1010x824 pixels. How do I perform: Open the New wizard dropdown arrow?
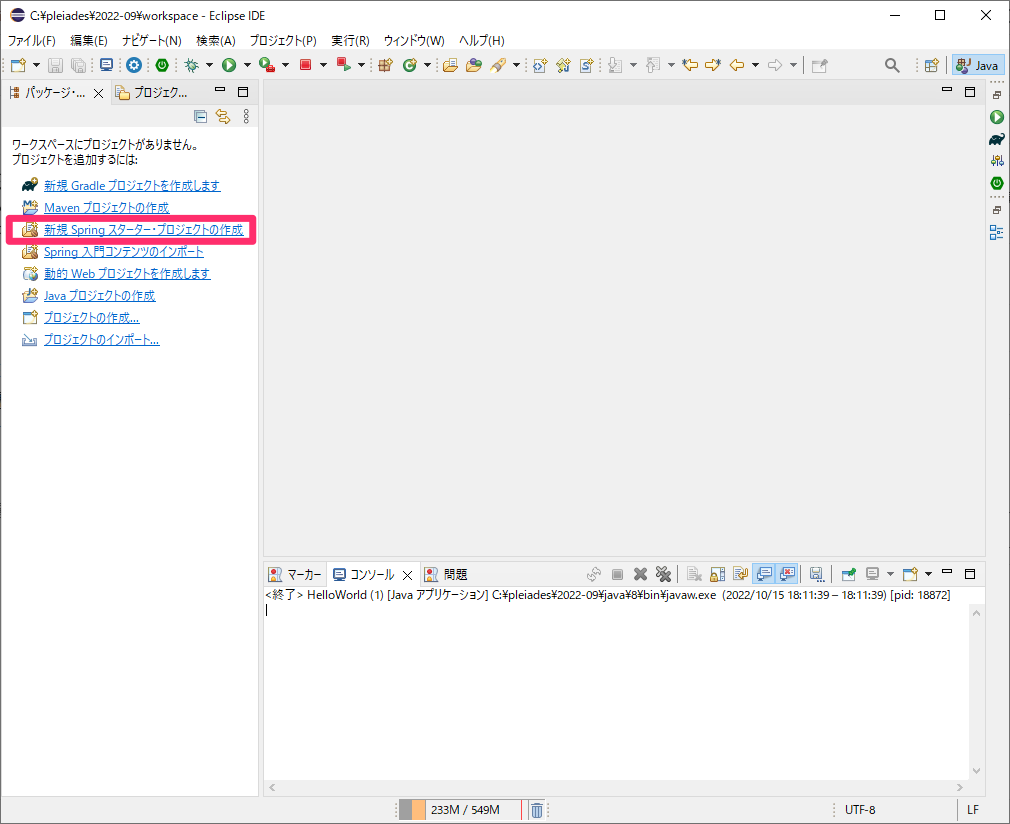36,65
